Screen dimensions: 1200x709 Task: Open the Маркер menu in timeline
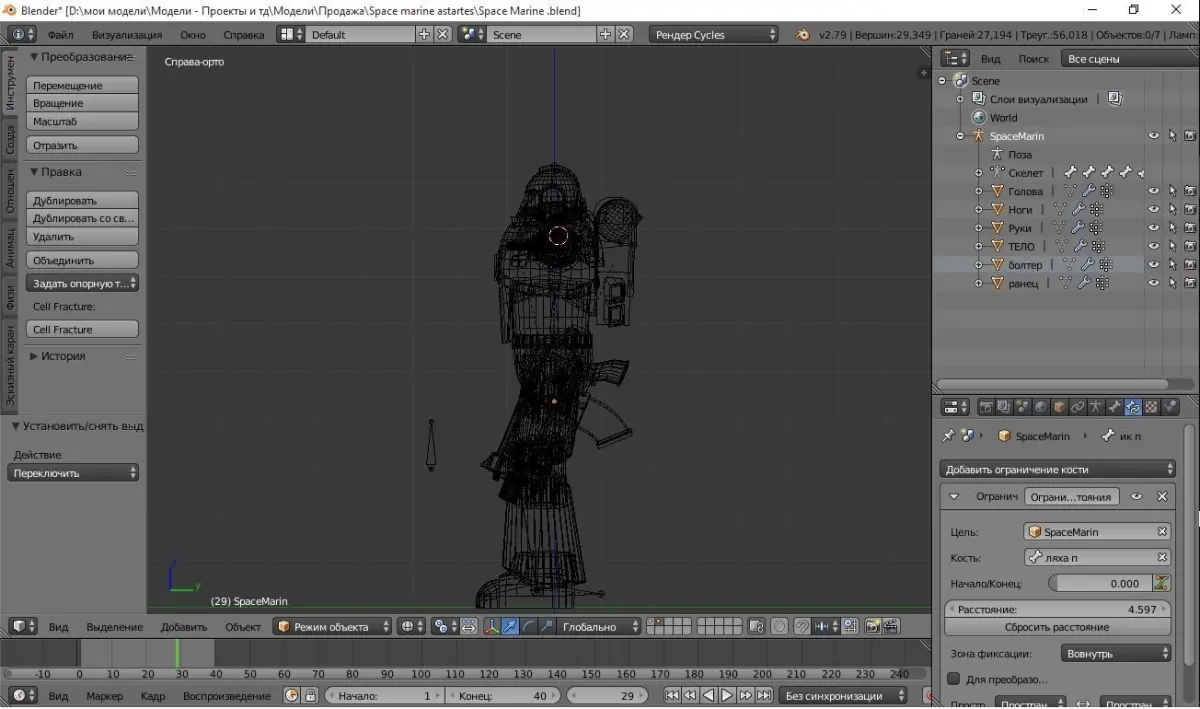click(x=104, y=695)
